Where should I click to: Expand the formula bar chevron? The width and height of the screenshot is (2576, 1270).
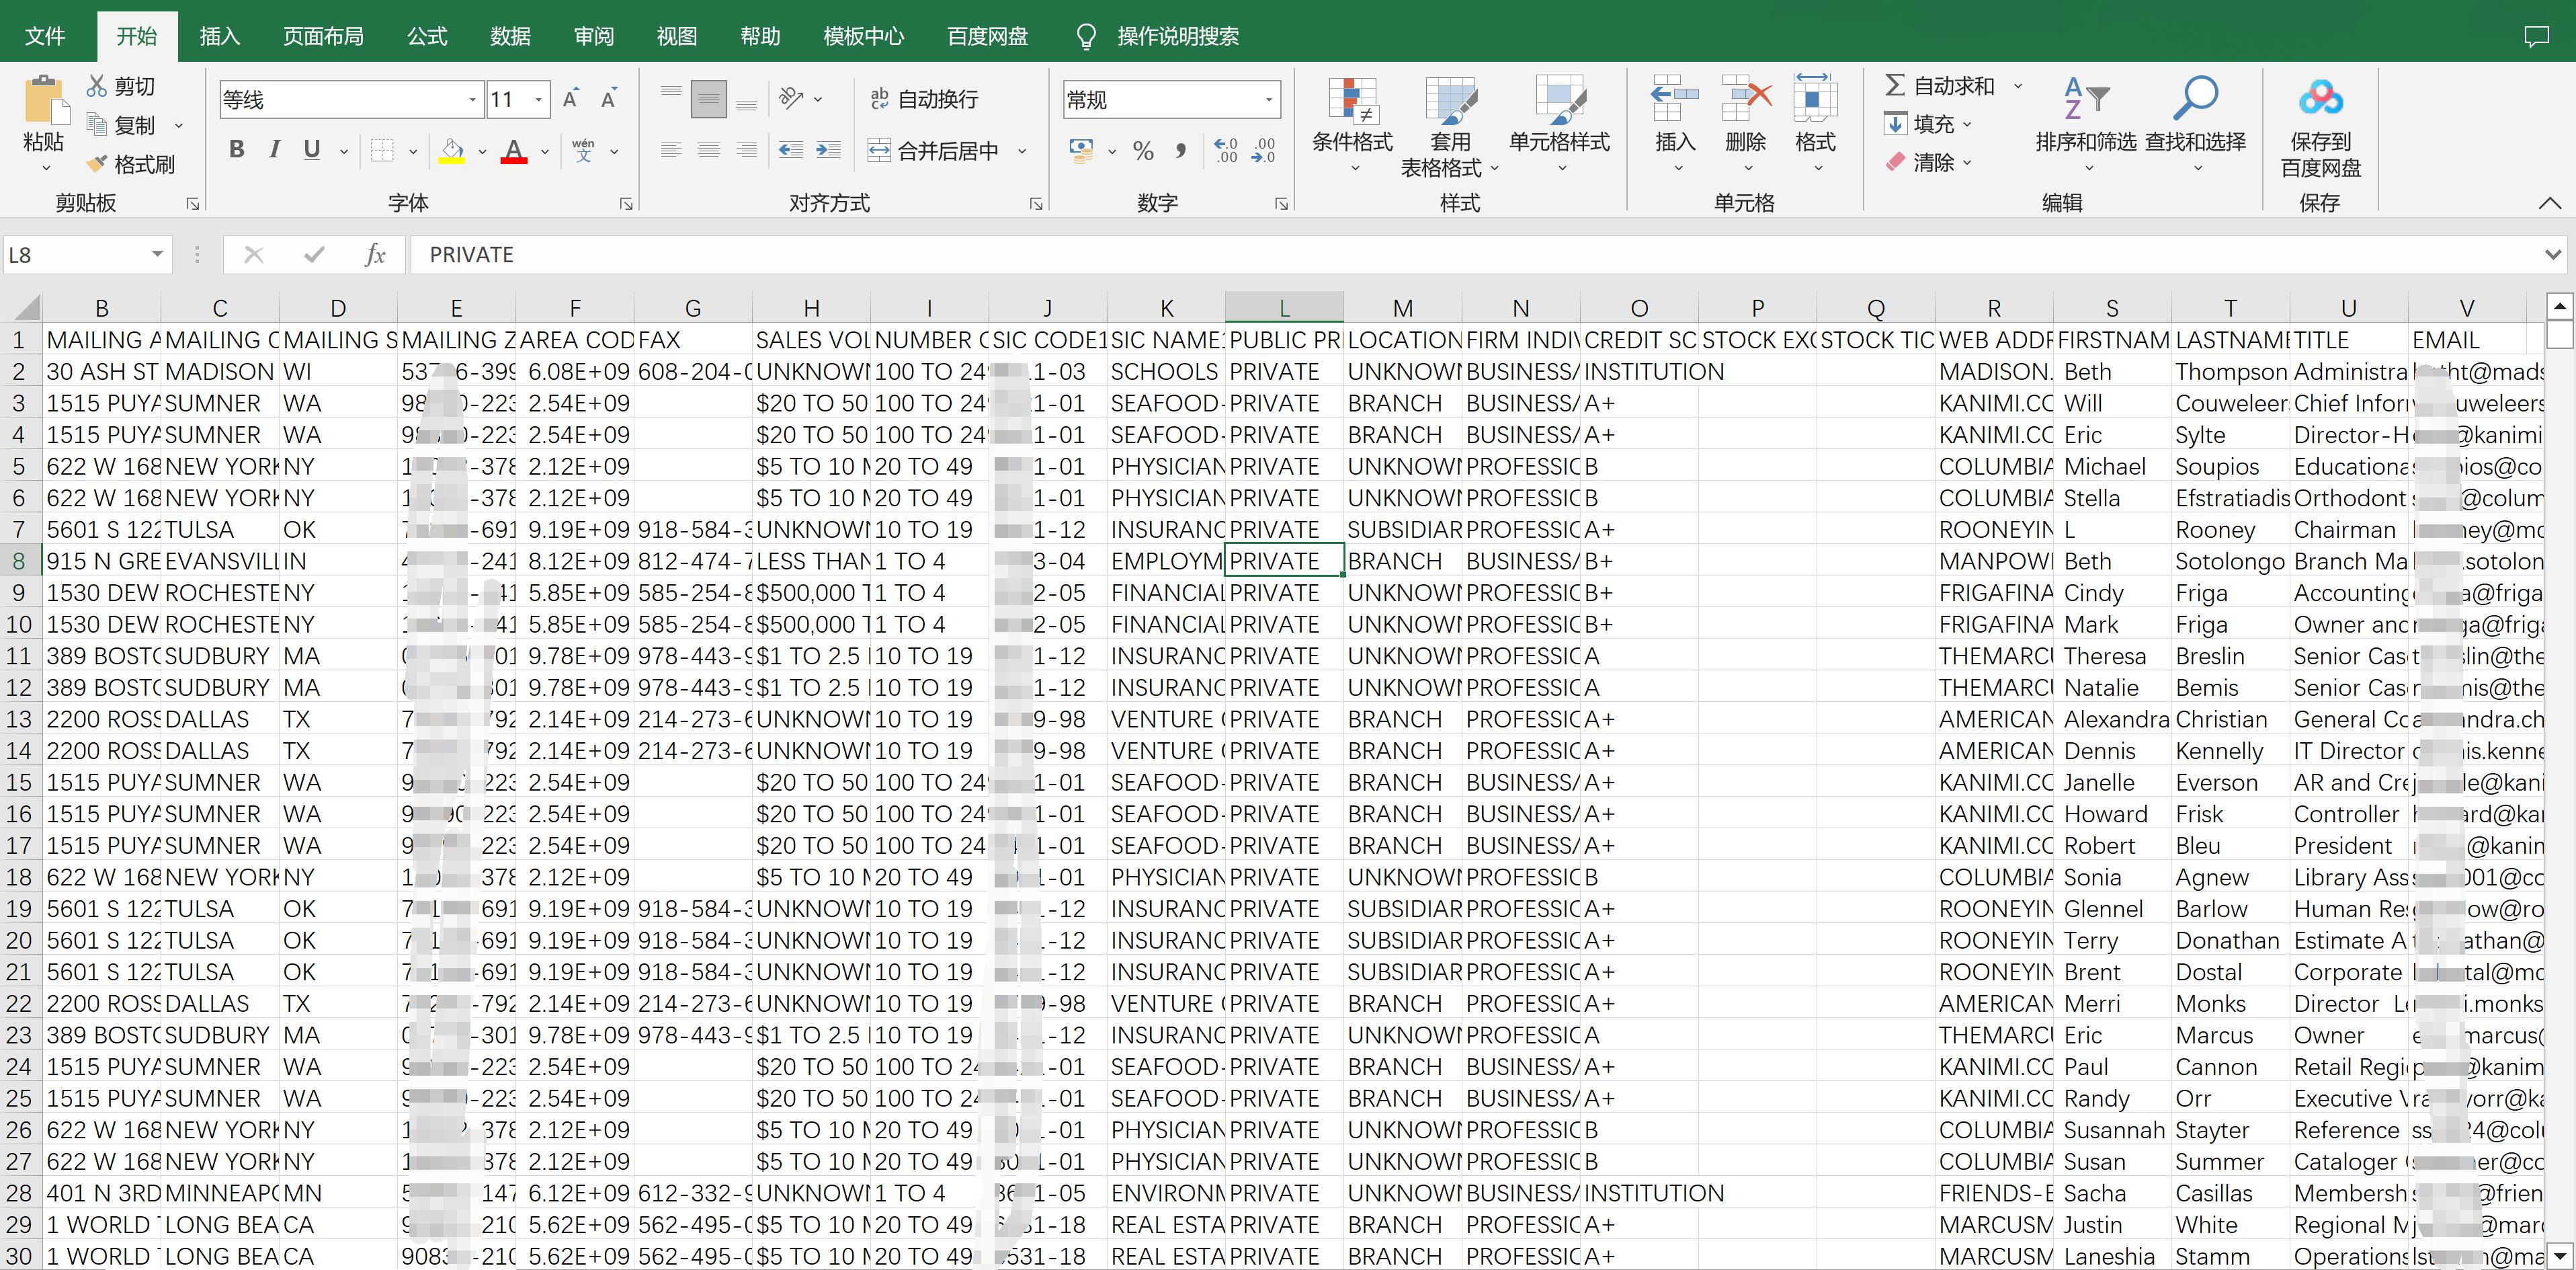[2553, 255]
